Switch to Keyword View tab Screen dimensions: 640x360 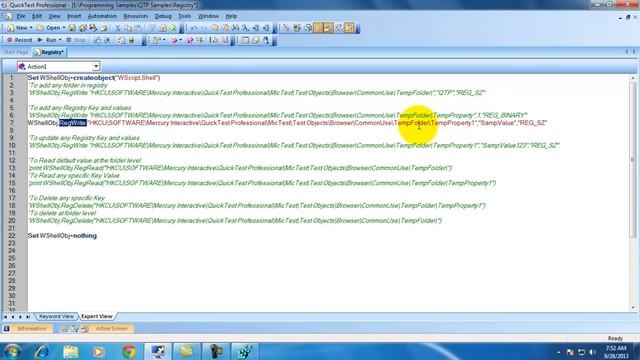(56, 316)
